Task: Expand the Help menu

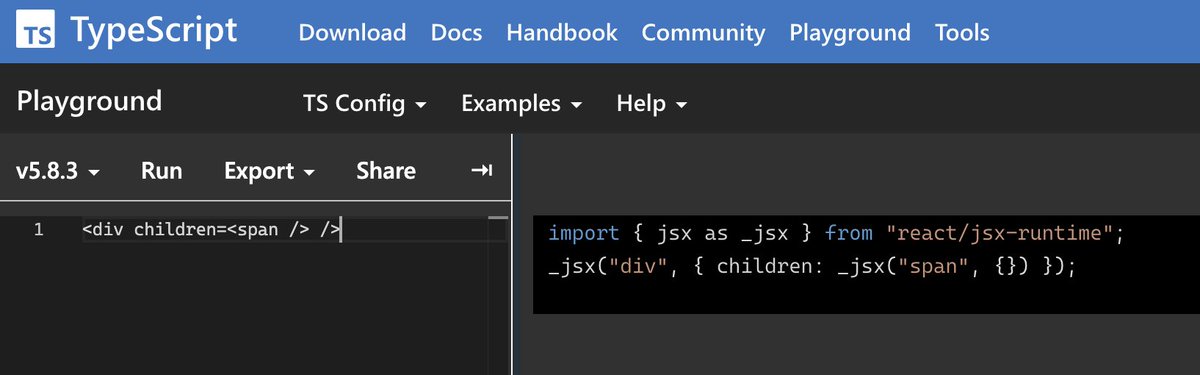Action: click(652, 103)
